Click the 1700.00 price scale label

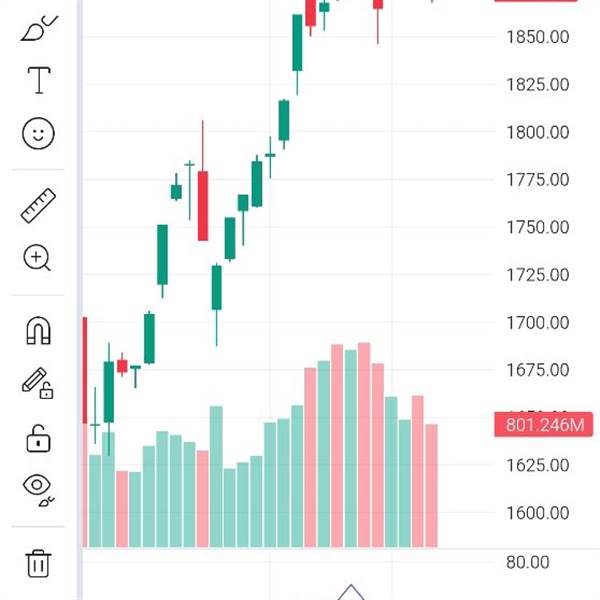coord(537,323)
